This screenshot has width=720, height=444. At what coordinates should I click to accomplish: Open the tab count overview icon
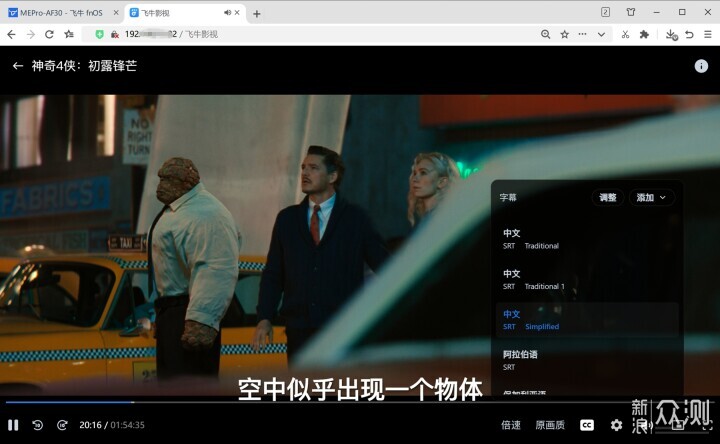pos(606,12)
